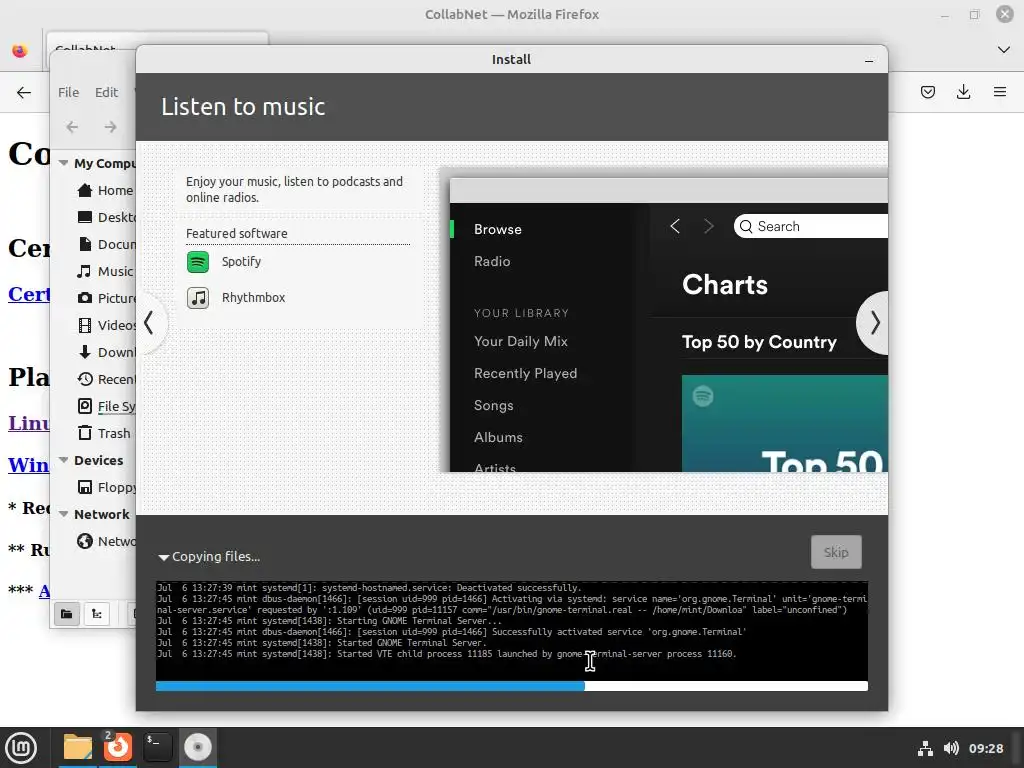Click the volume speaker tray icon
This screenshot has height=768, width=1024.
[951, 748]
